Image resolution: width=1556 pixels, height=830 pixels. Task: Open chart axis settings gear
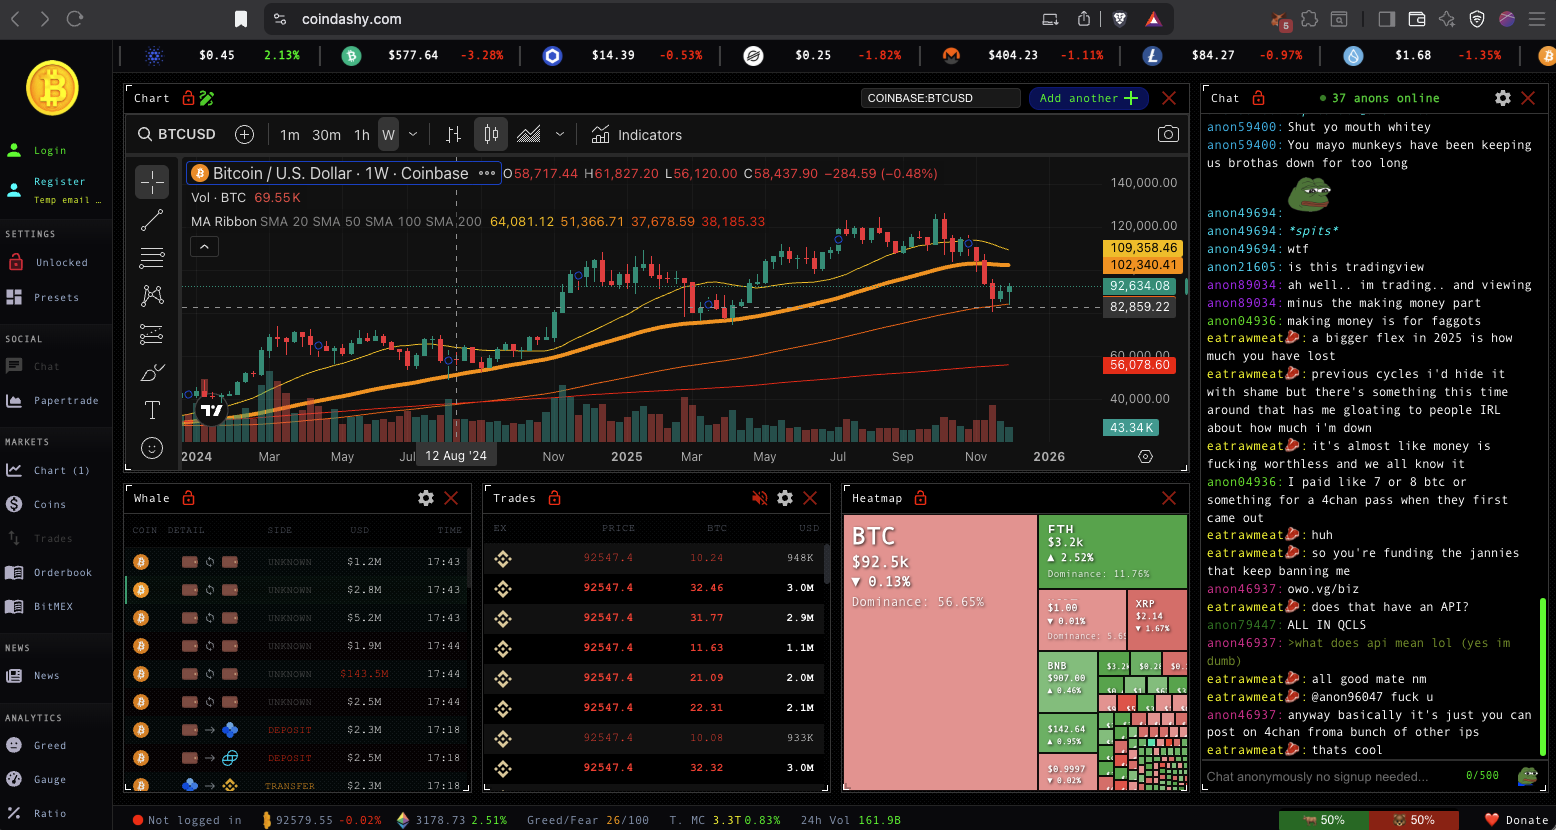click(x=1145, y=457)
